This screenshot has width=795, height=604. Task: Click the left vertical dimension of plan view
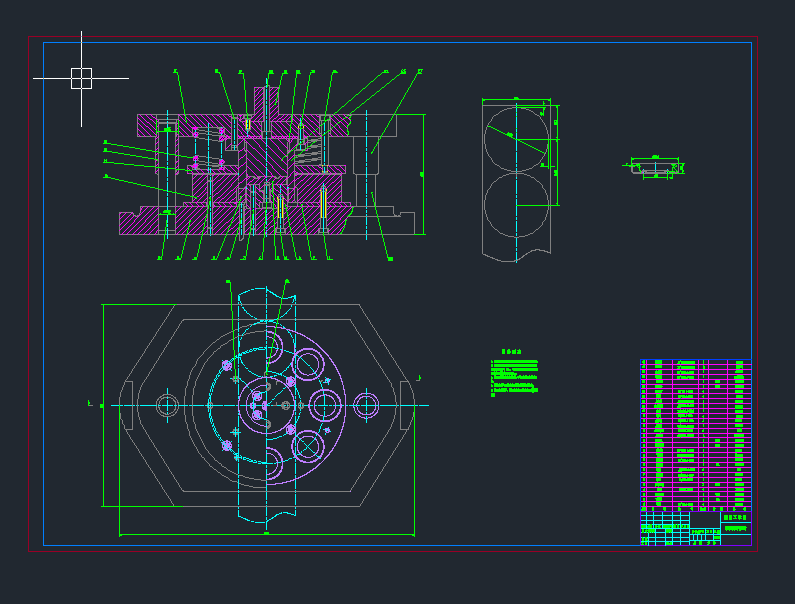[x=103, y=405]
